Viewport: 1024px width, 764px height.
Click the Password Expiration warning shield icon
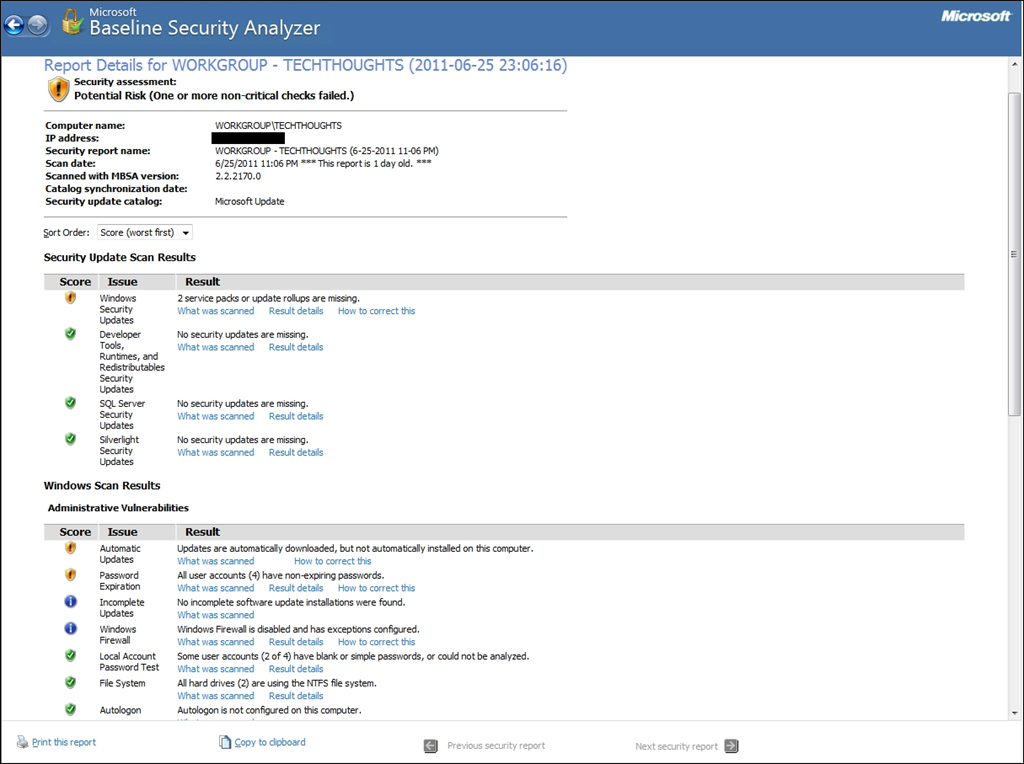[71, 575]
